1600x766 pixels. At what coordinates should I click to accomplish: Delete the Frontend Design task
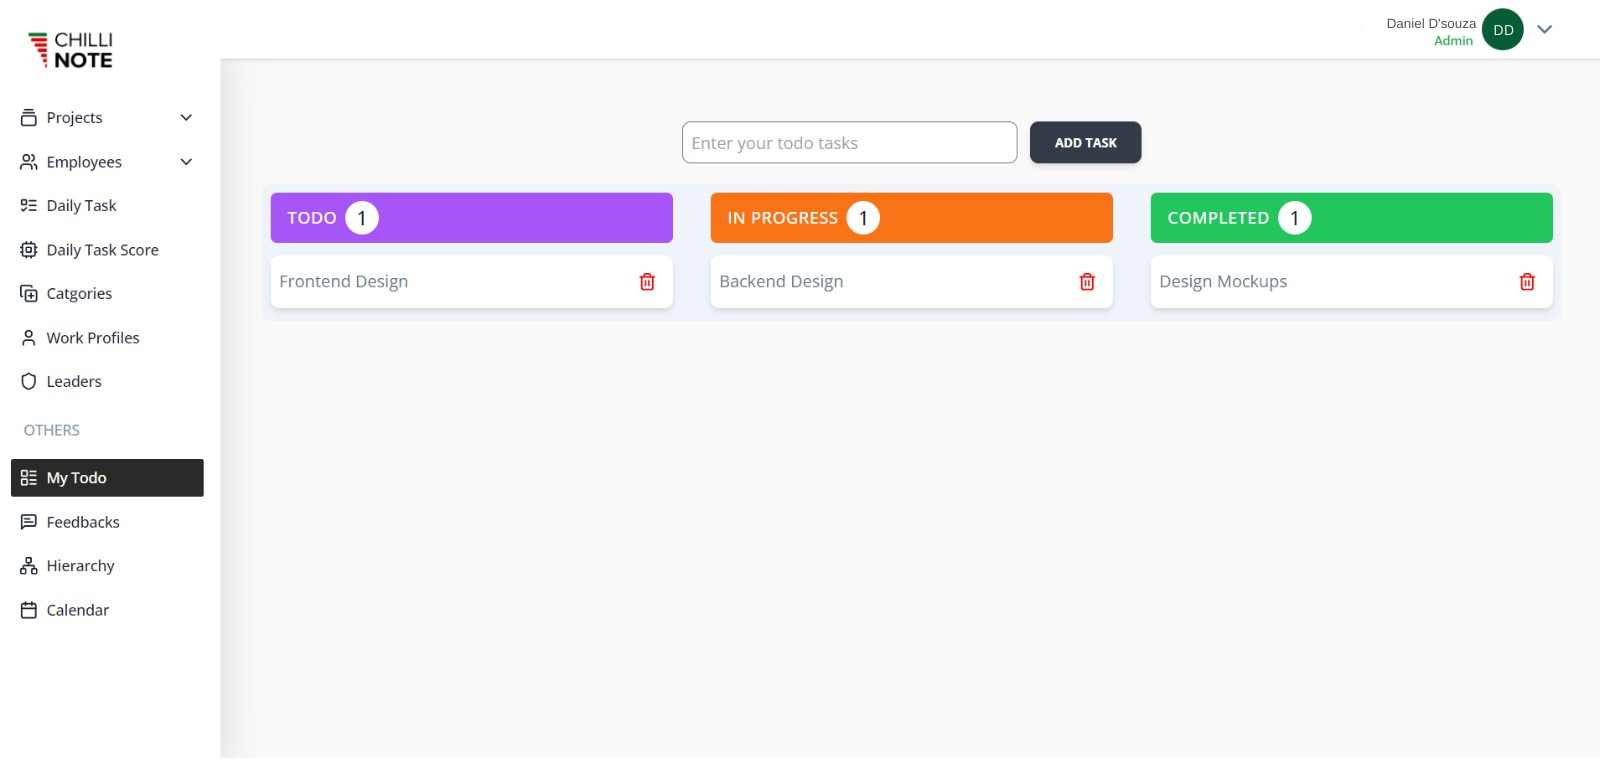pyautogui.click(x=647, y=282)
